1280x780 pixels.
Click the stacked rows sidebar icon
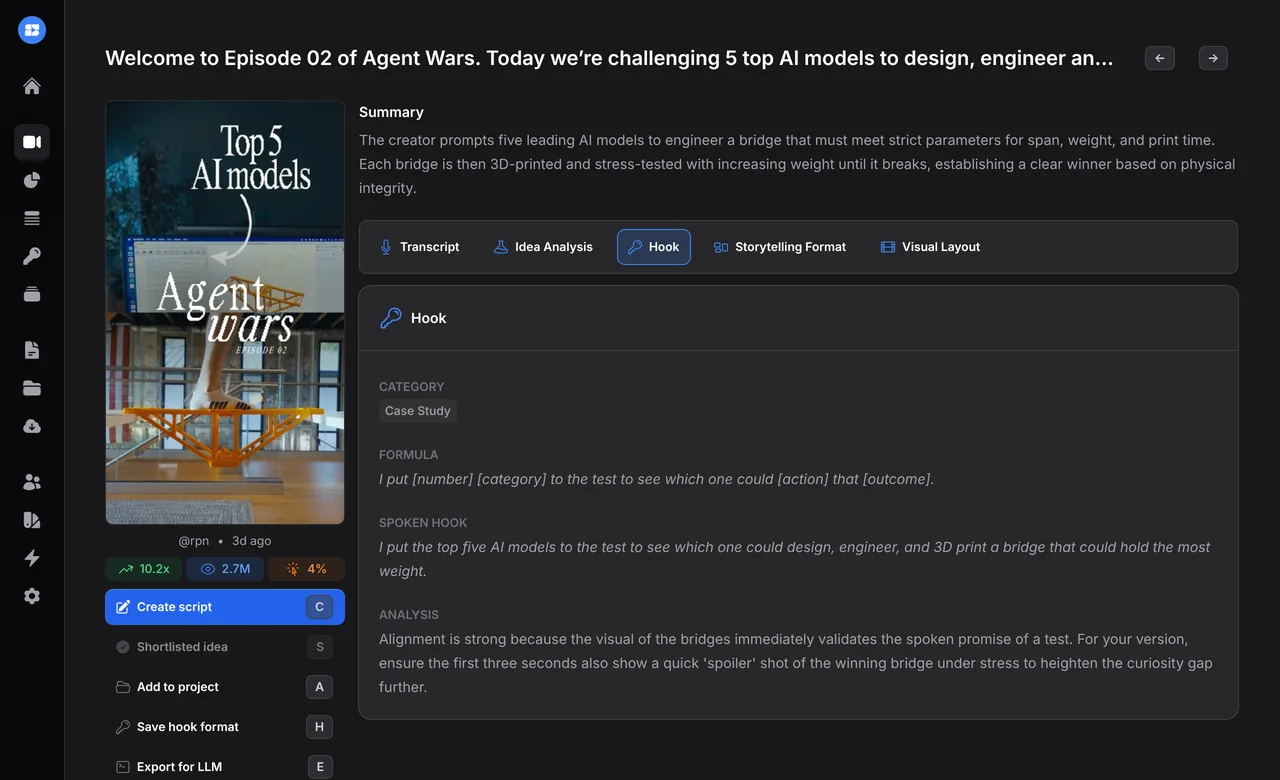tap(32, 218)
